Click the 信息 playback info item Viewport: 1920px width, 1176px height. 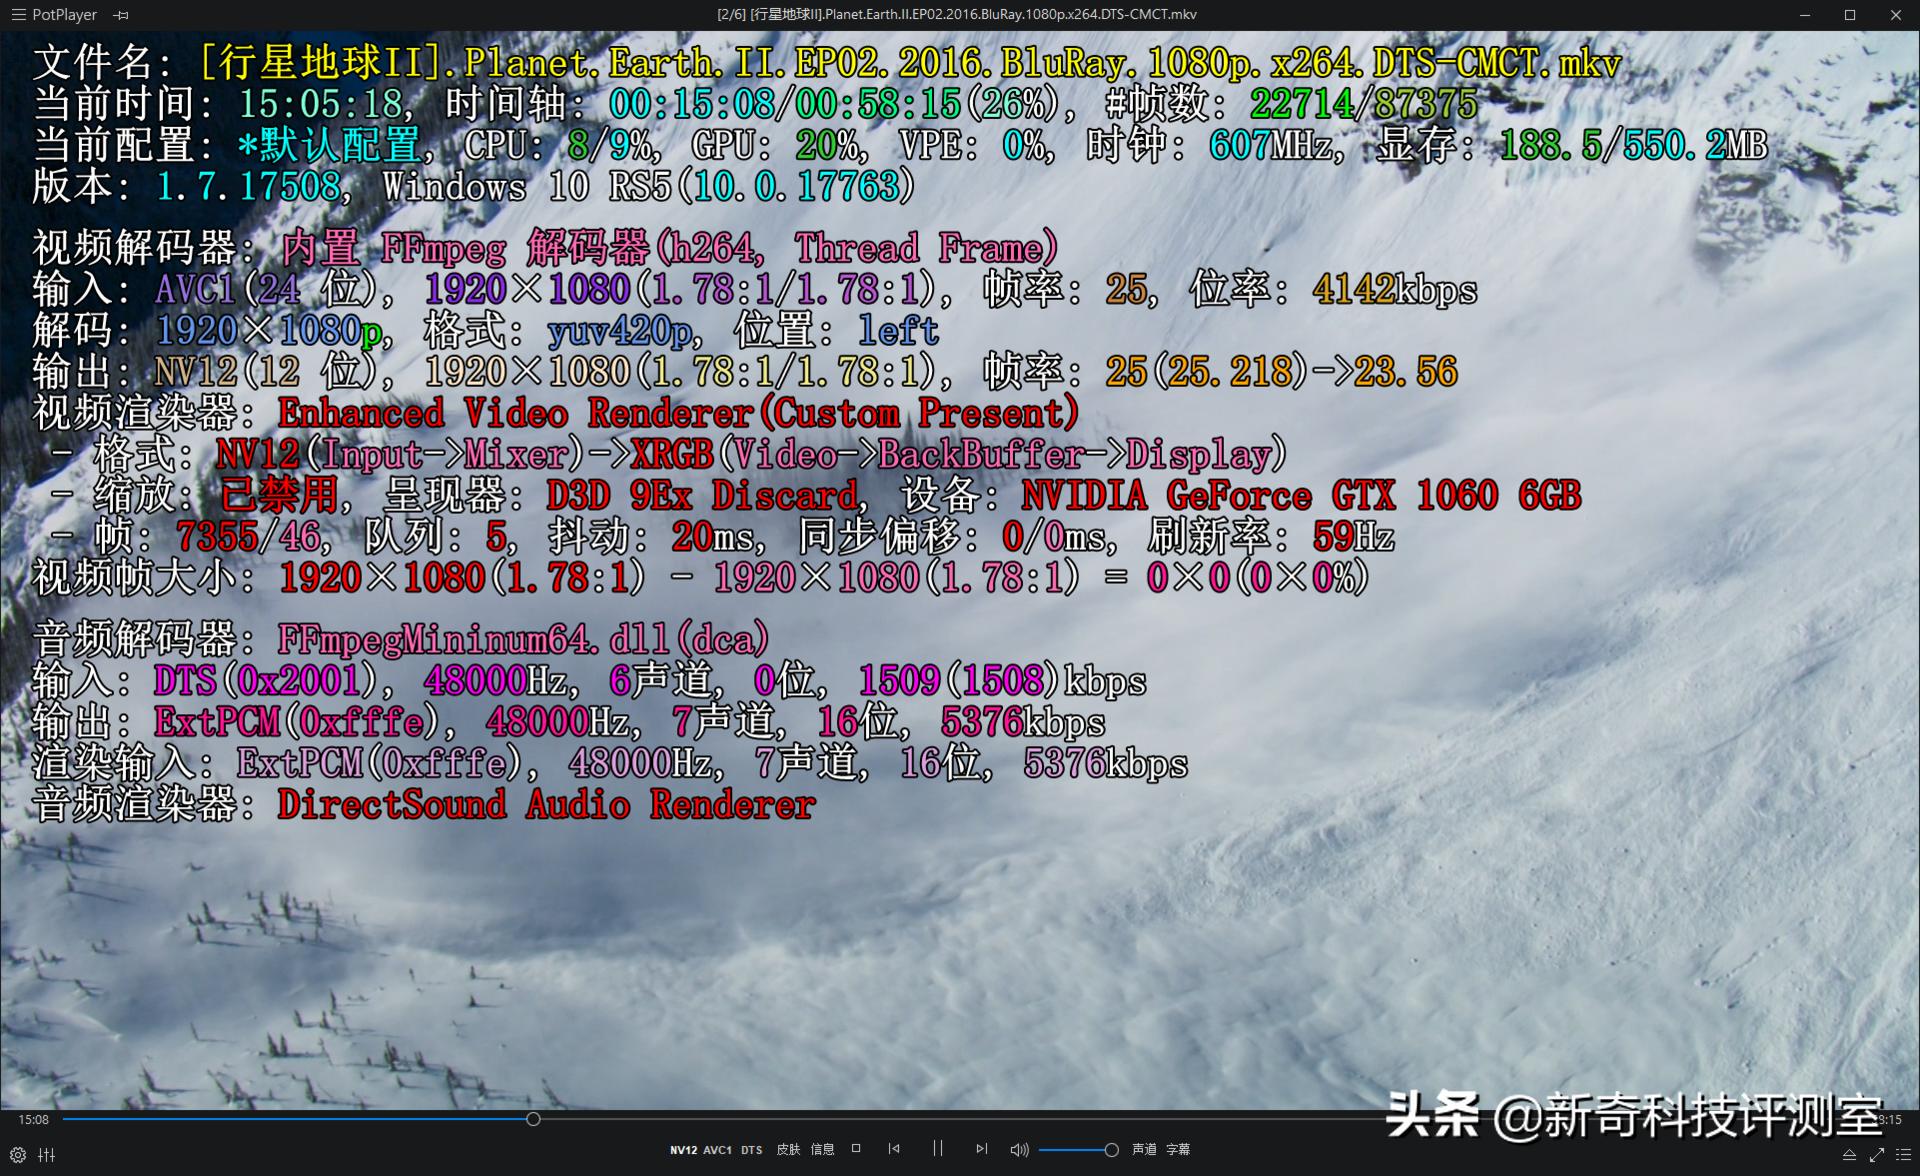[823, 1150]
